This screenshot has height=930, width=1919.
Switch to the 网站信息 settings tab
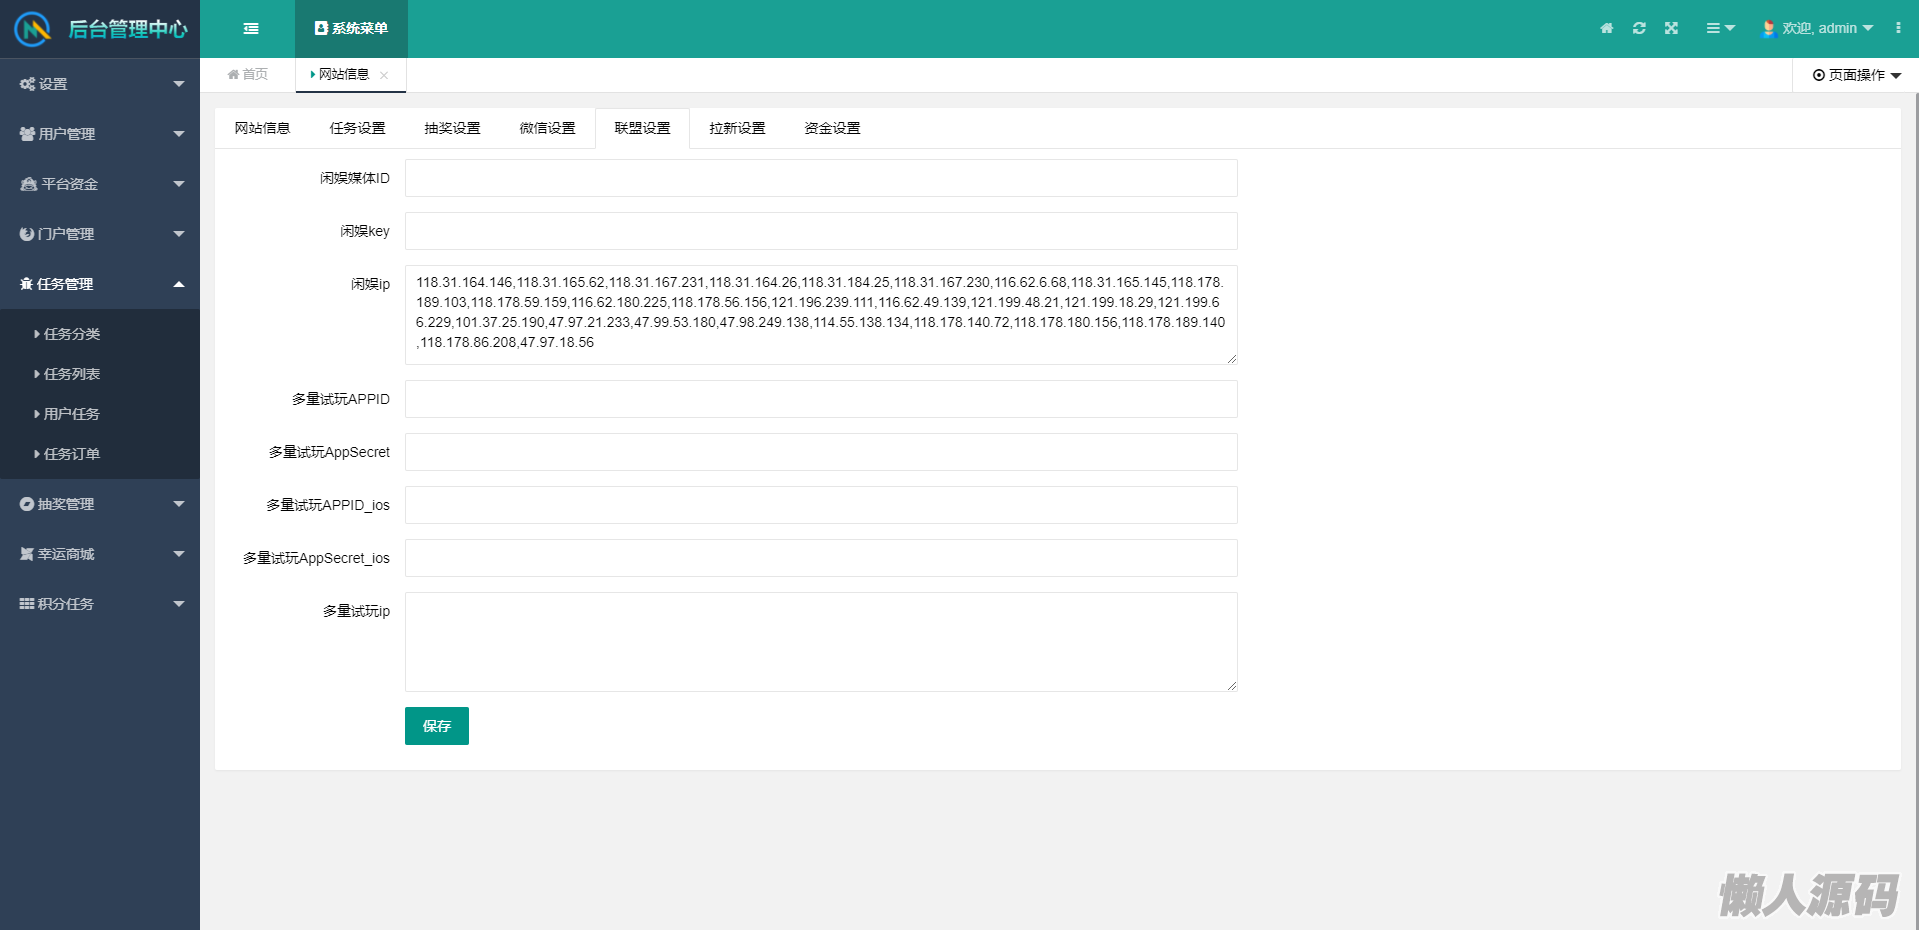click(262, 128)
